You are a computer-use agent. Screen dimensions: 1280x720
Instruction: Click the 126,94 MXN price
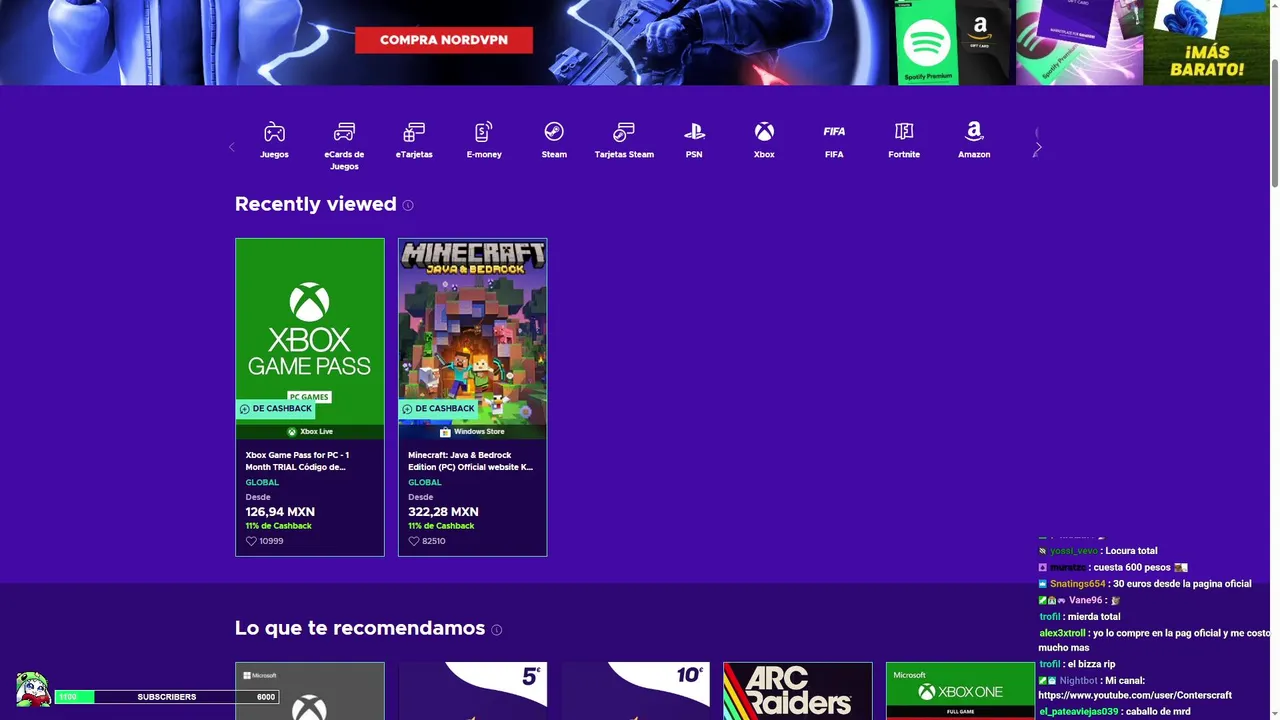point(280,512)
